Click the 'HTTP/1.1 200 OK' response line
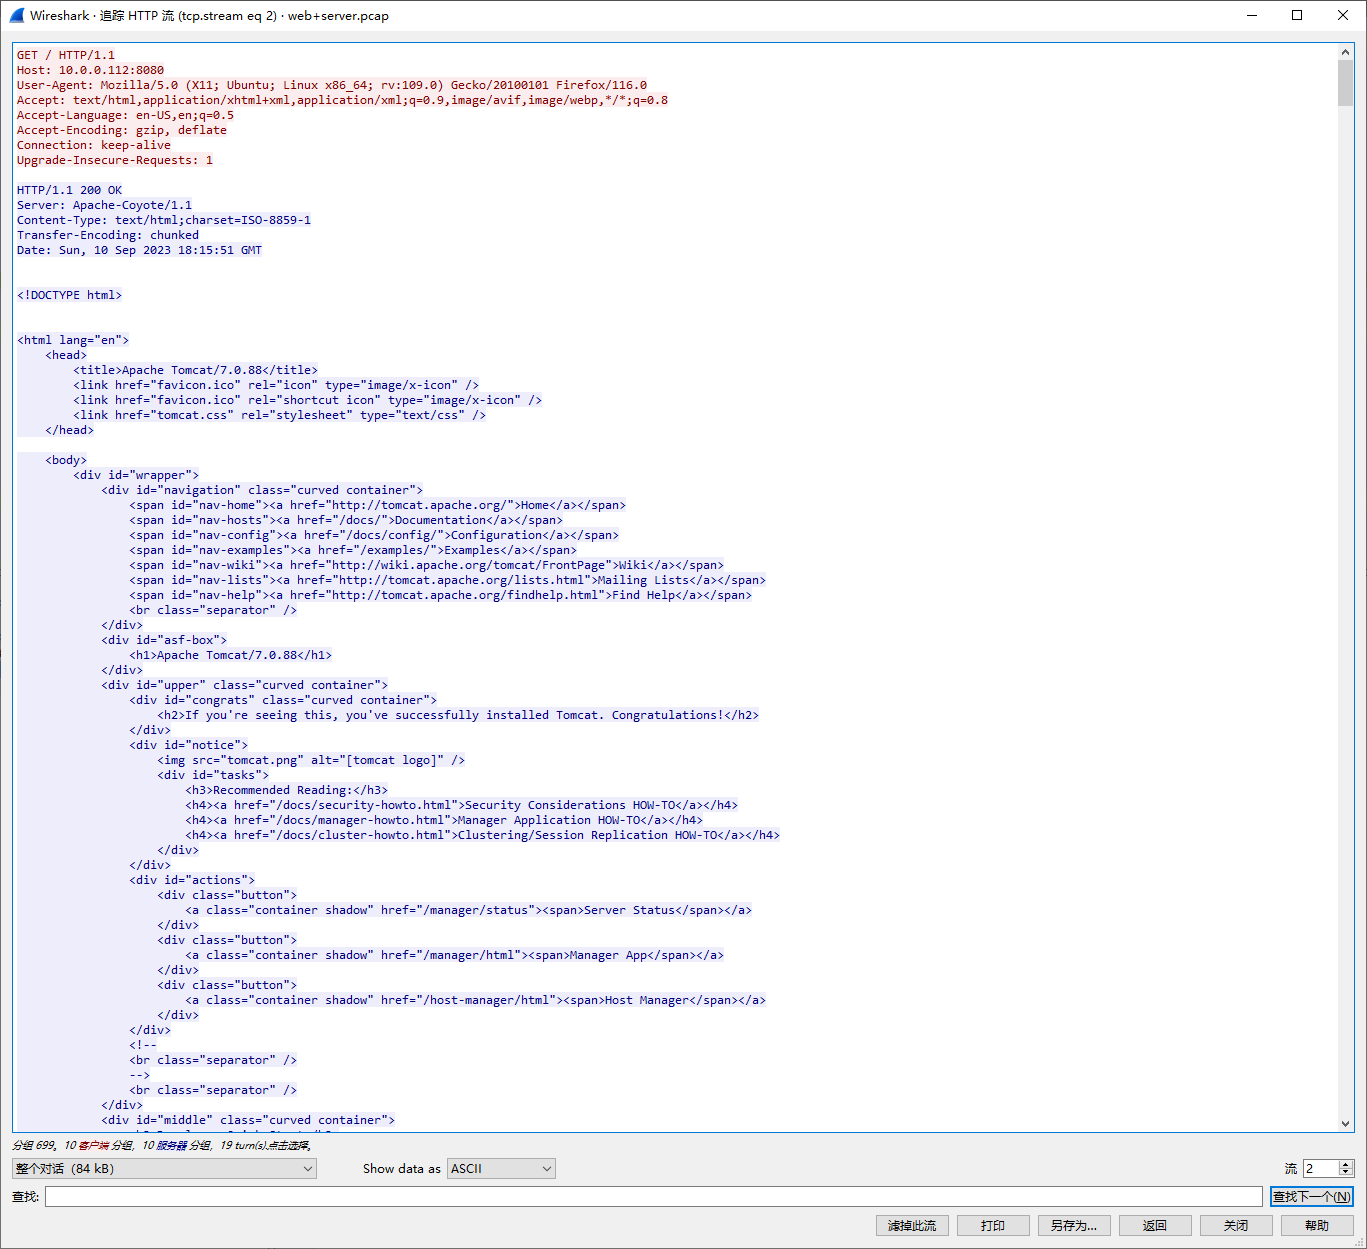Viewport: 1367px width, 1249px height. point(69,190)
